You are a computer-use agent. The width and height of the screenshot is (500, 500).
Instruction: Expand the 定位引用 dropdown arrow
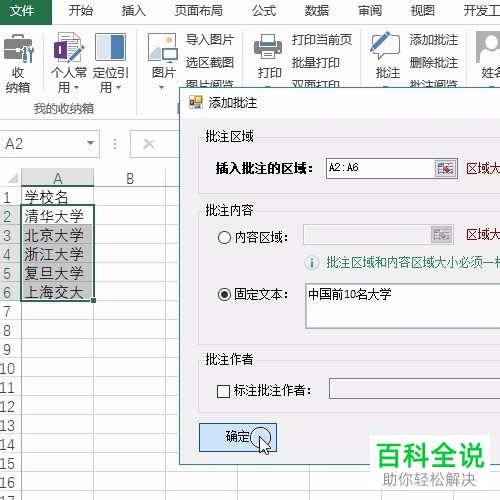coord(118,88)
